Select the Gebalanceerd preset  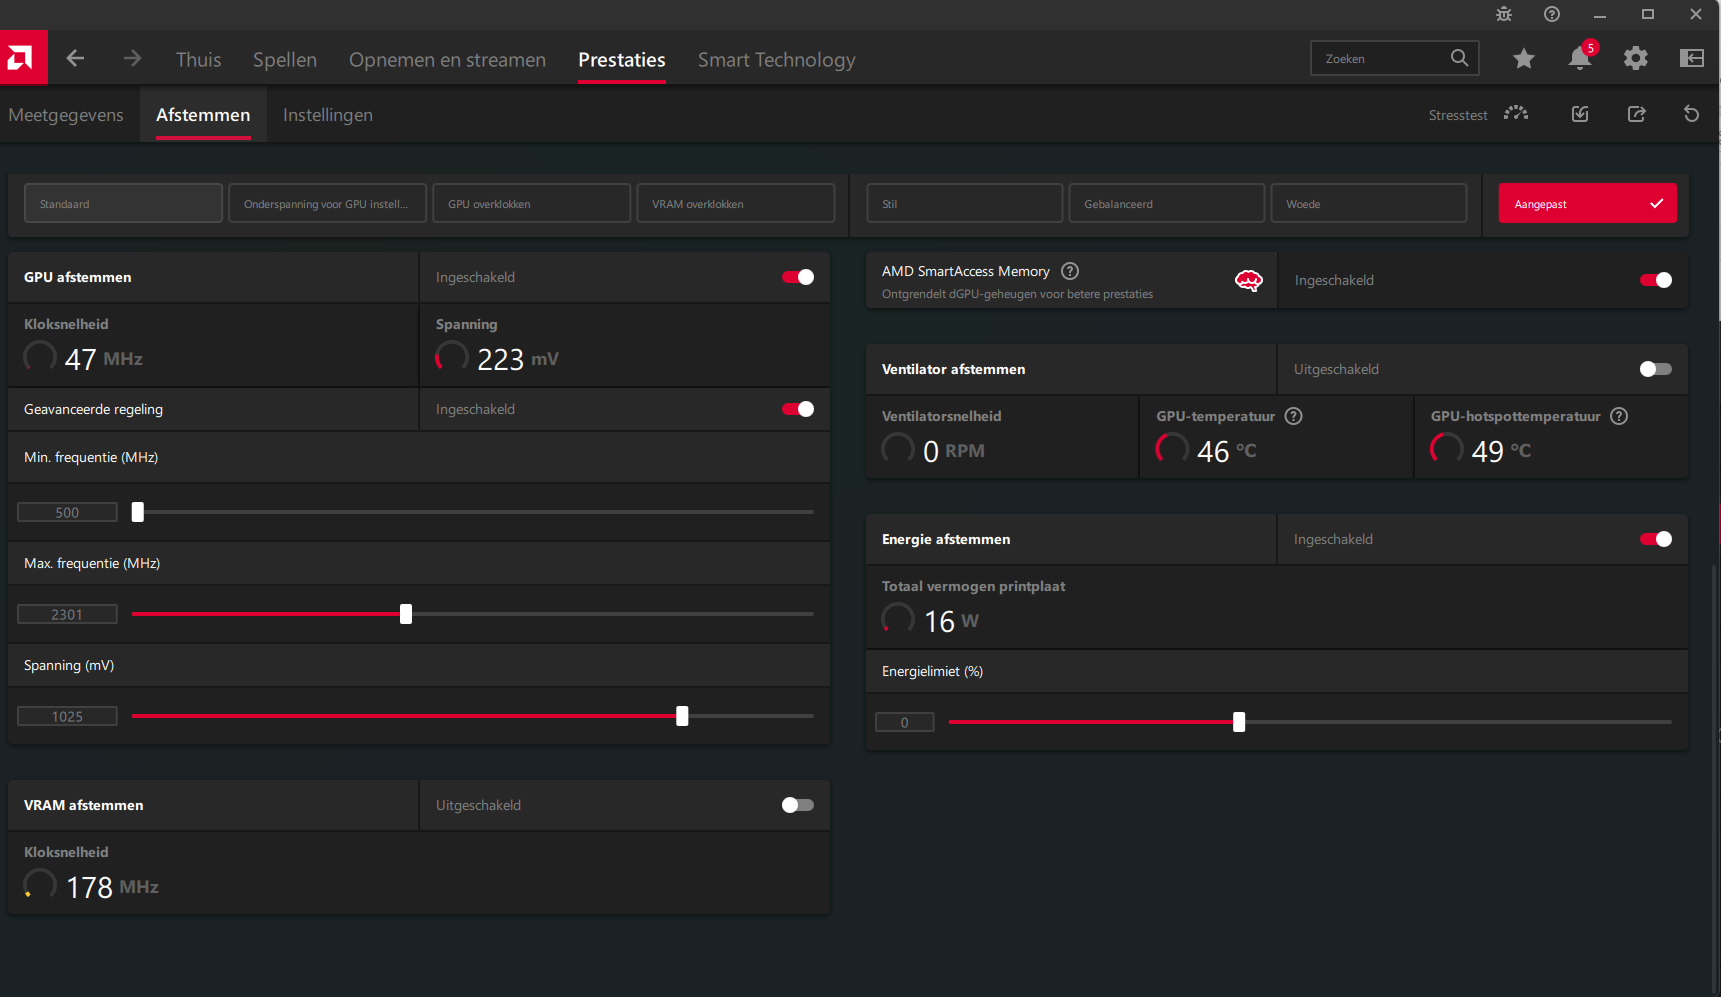(x=1167, y=203)
